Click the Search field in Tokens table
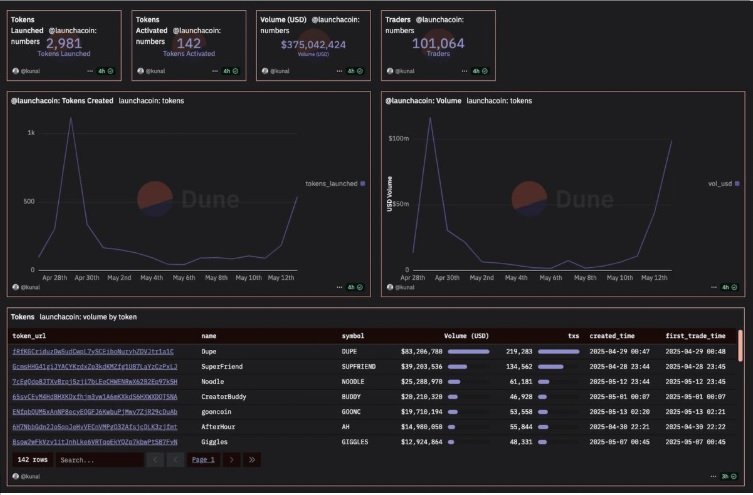The width and height of the screenshot is (753, 495). point(99,460)
